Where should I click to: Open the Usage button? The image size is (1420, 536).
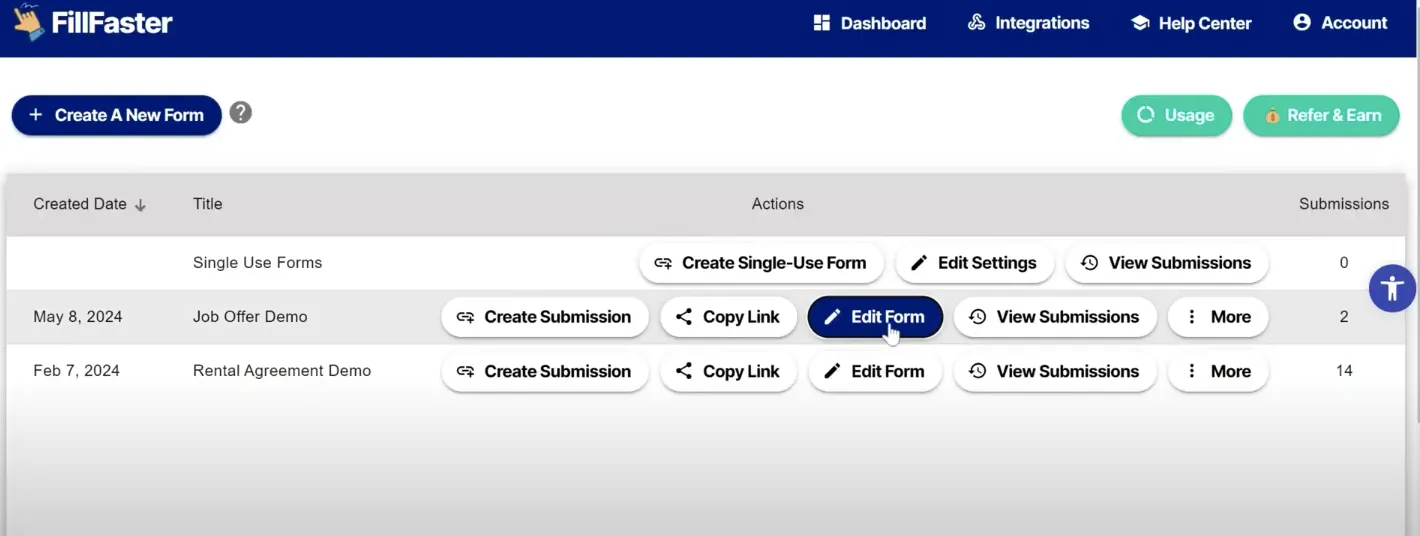pyautogui.click(x=1177, y=115)
